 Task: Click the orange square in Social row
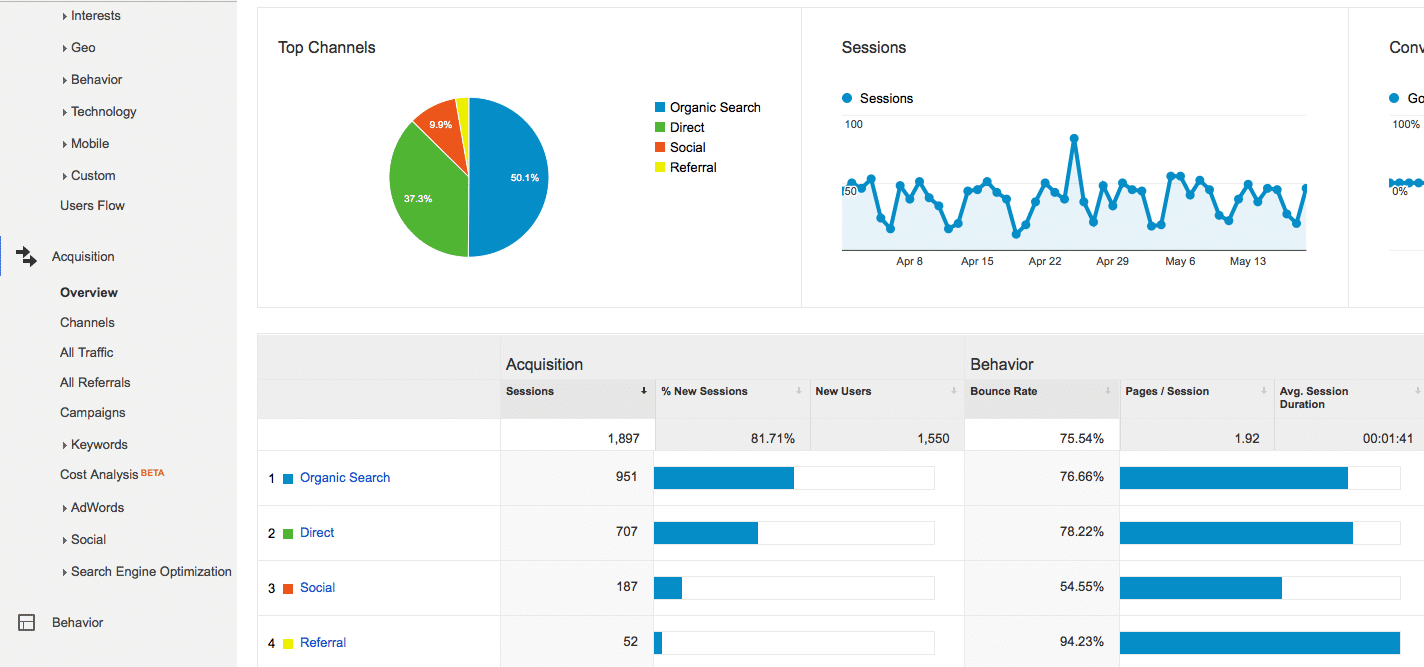[288, 588]
